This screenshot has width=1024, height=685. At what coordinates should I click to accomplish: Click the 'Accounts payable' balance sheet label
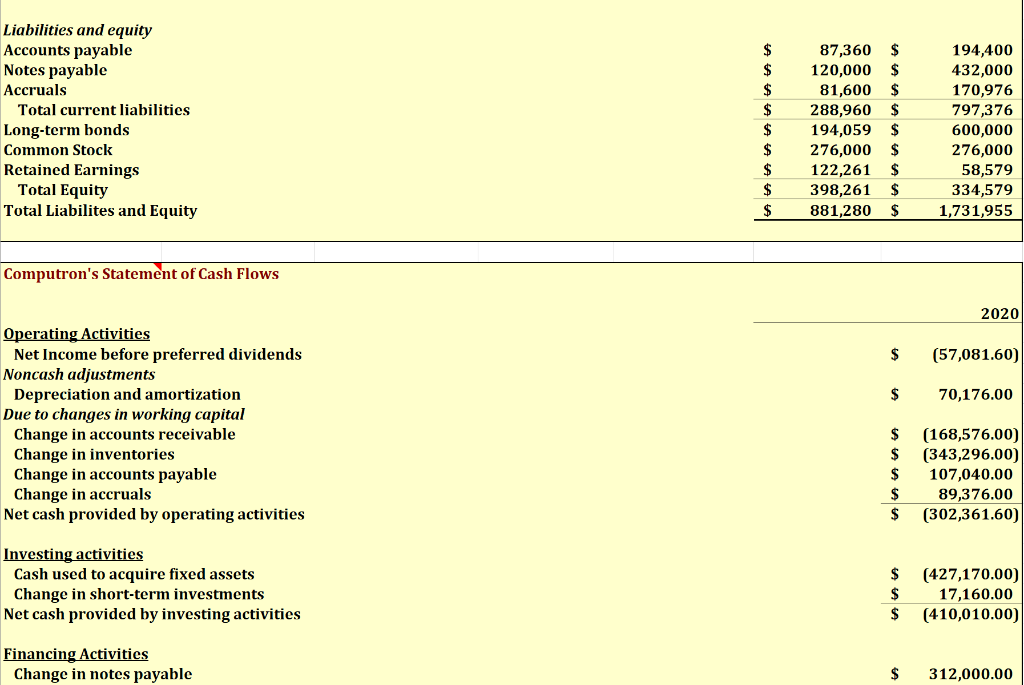point(68,50)
